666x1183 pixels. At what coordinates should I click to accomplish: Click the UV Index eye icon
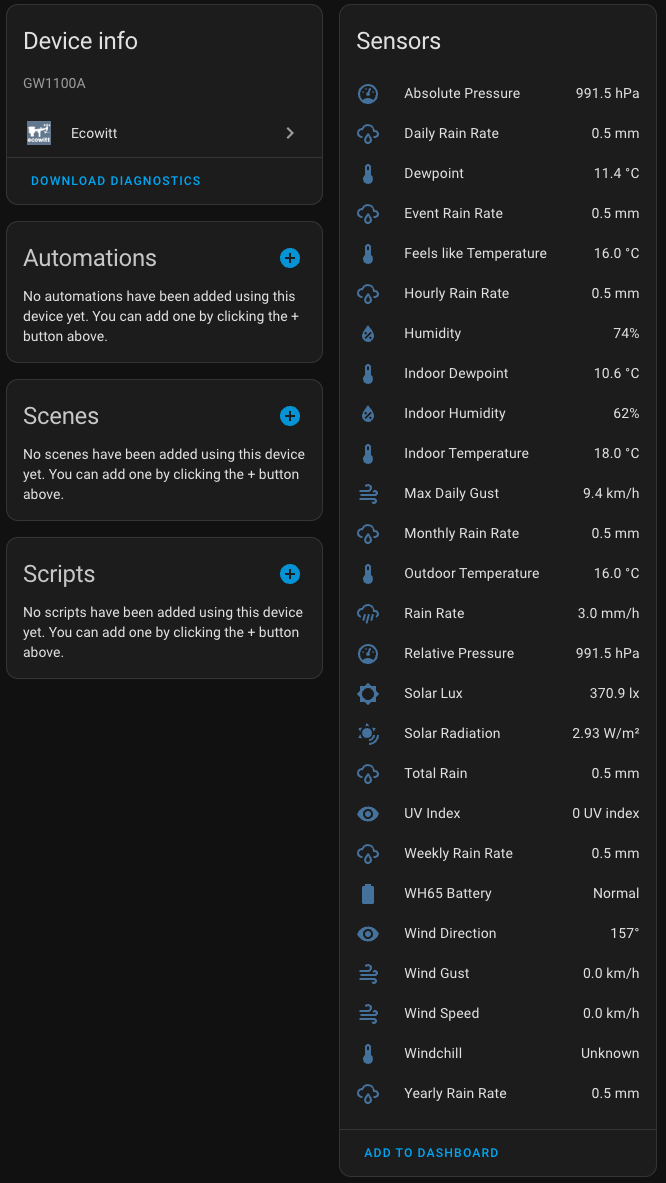pos(368,813)
